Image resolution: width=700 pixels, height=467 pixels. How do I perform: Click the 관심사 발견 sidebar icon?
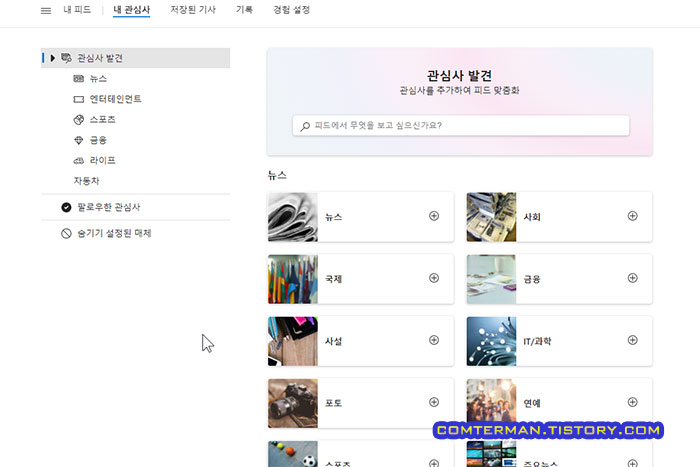point(66,58)
